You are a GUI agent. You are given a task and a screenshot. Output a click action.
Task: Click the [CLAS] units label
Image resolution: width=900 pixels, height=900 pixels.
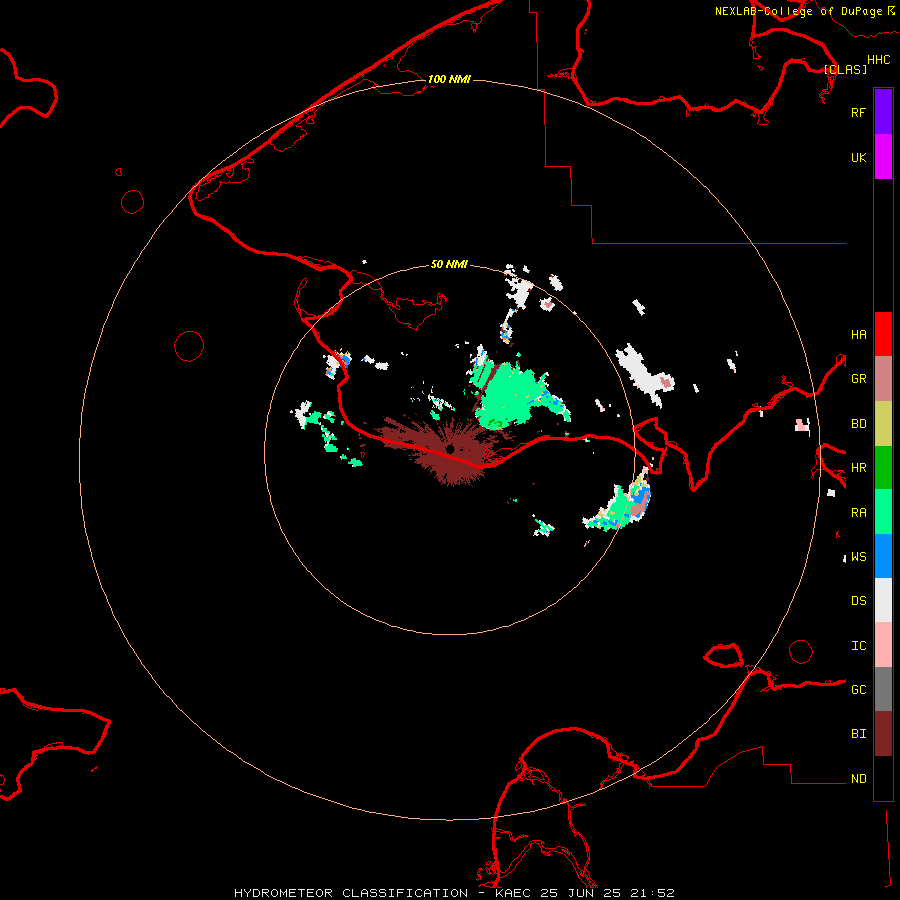click(x=845, y=69)
